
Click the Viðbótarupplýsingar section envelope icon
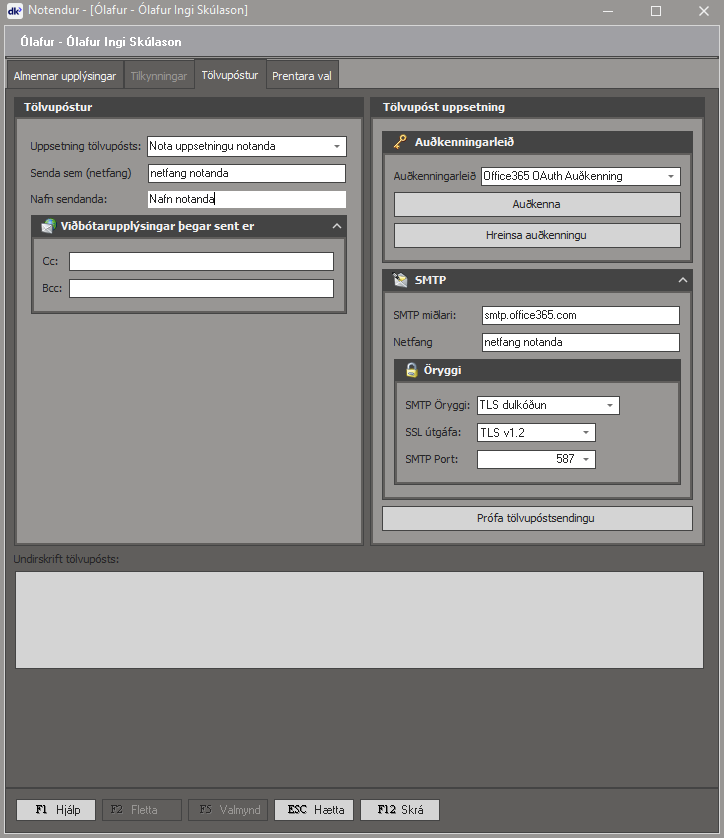(x=47, y=226)
